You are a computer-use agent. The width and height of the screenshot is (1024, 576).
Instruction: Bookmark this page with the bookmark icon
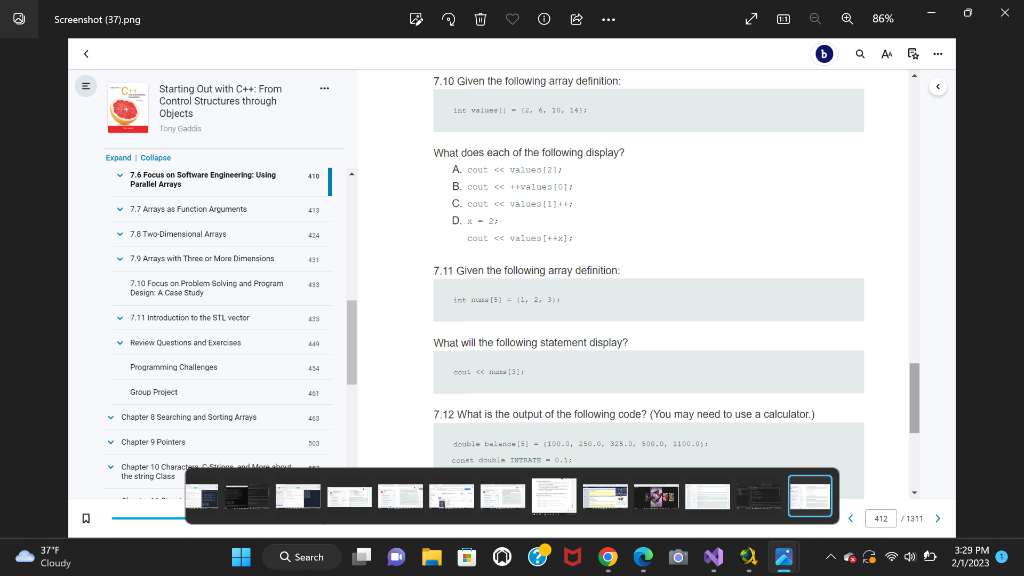click(x=86, y=518)
